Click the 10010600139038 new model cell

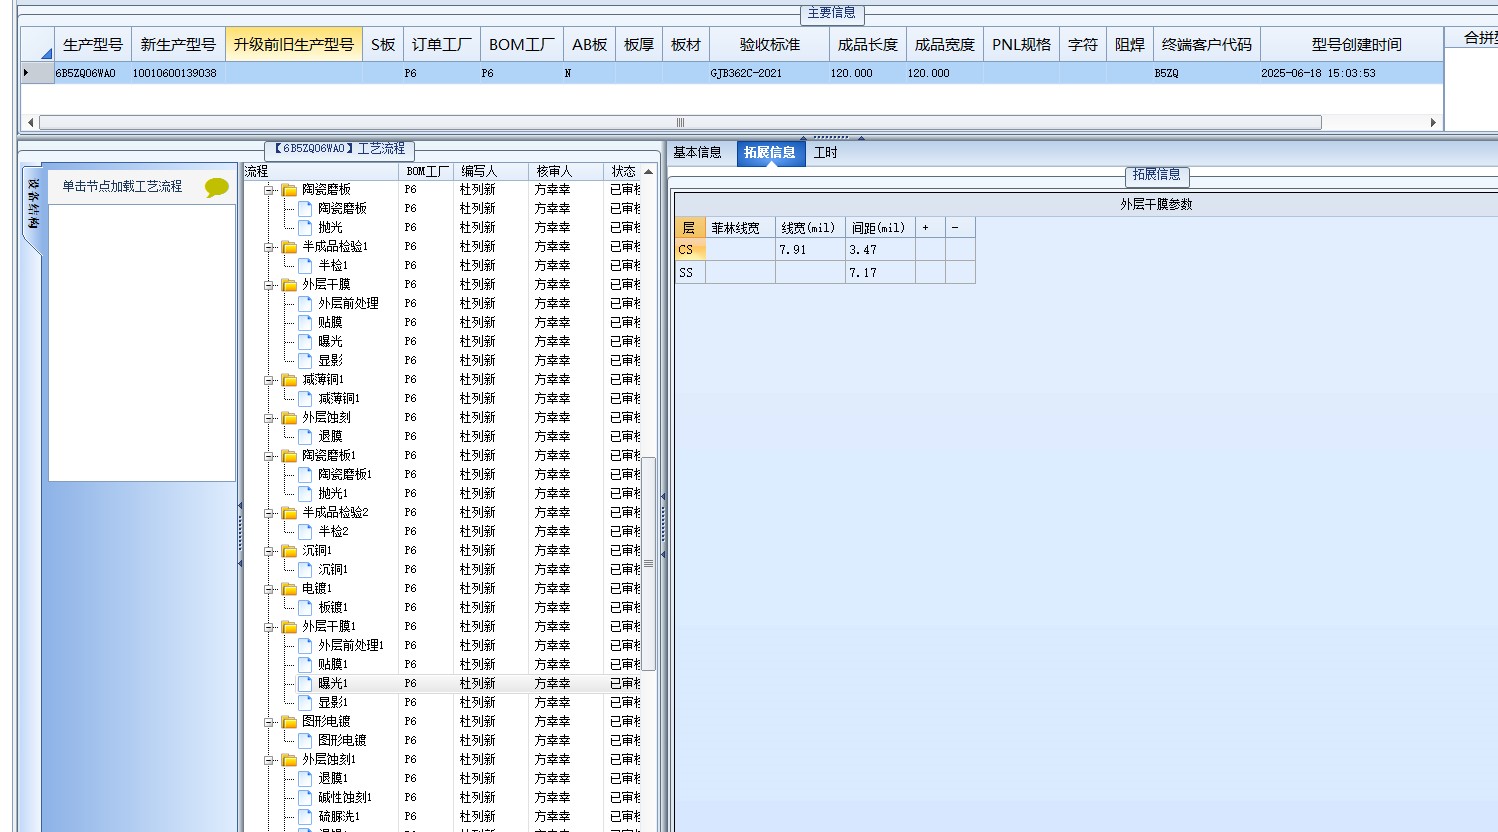pos(178,73)
